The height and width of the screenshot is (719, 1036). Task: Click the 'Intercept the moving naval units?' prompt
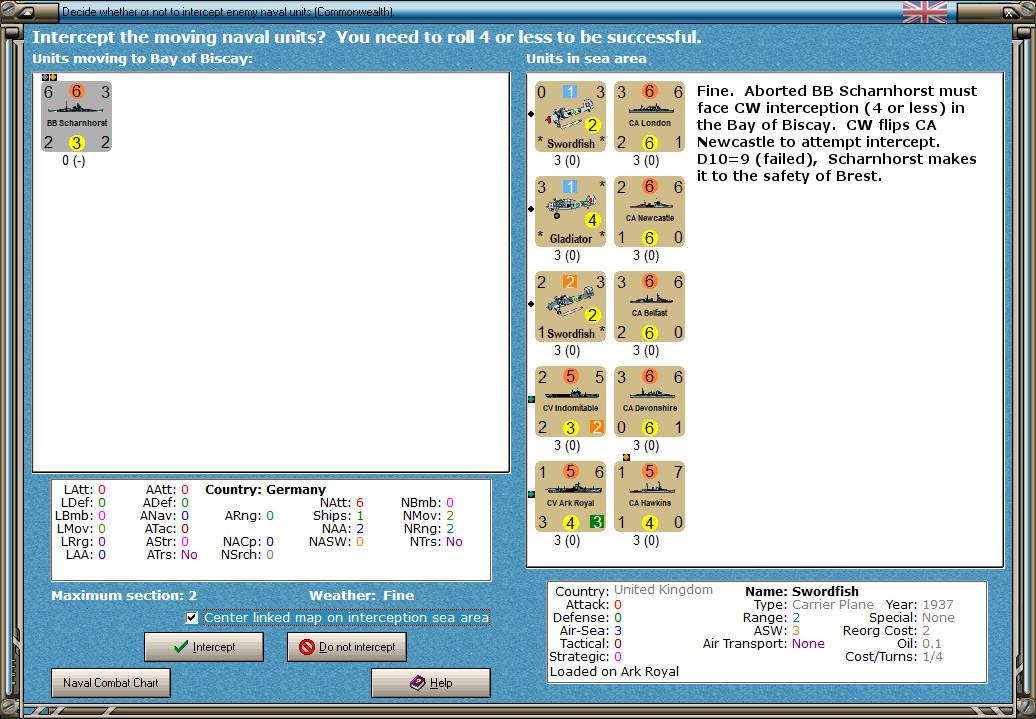[x=181, y=38]
